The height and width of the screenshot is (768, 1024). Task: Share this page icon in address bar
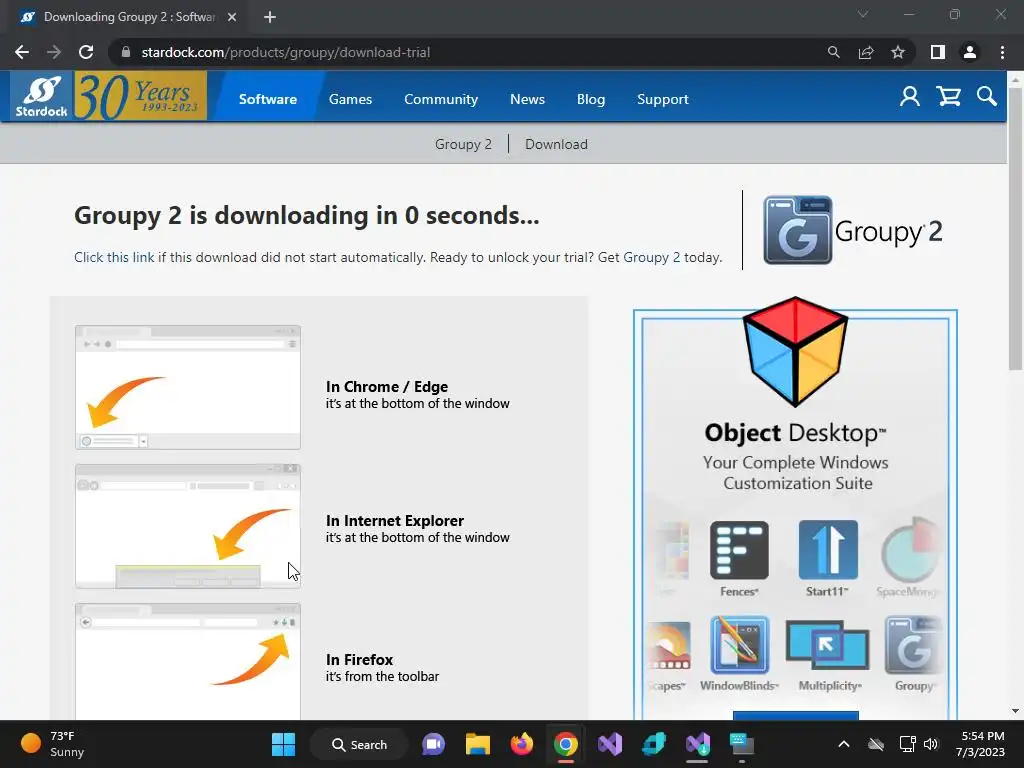point(866,52)
